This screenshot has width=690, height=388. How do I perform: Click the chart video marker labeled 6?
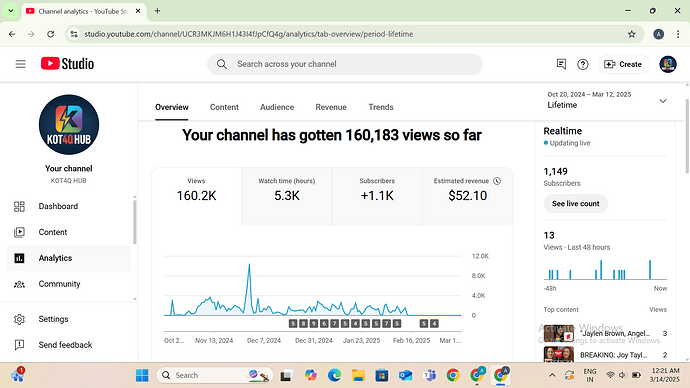click(x=324, y=324)
